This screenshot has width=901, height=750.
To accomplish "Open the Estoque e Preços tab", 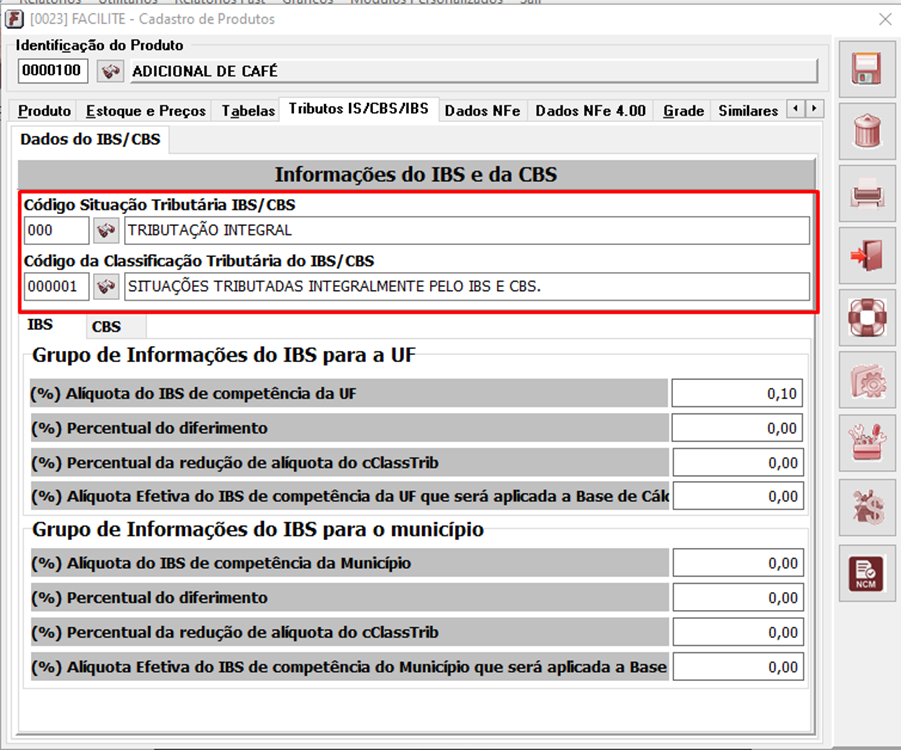I will pos(146,111).
